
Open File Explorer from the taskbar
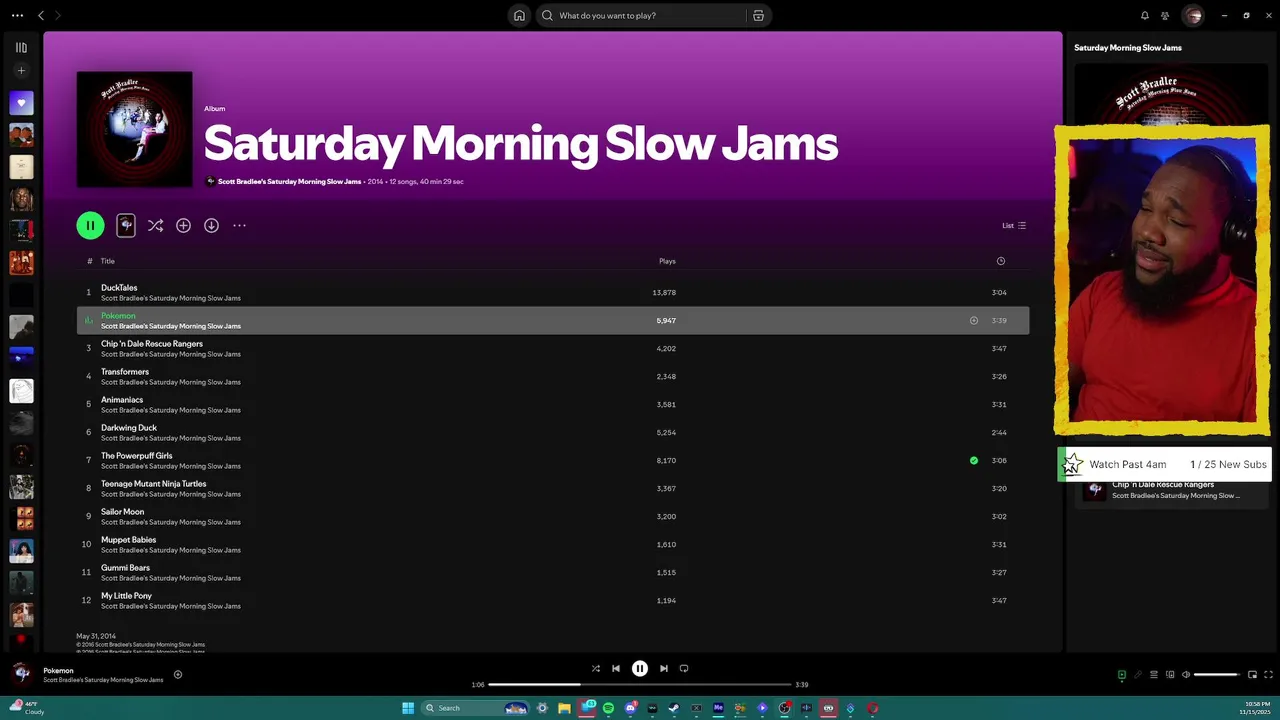click(x=564, y=708)
